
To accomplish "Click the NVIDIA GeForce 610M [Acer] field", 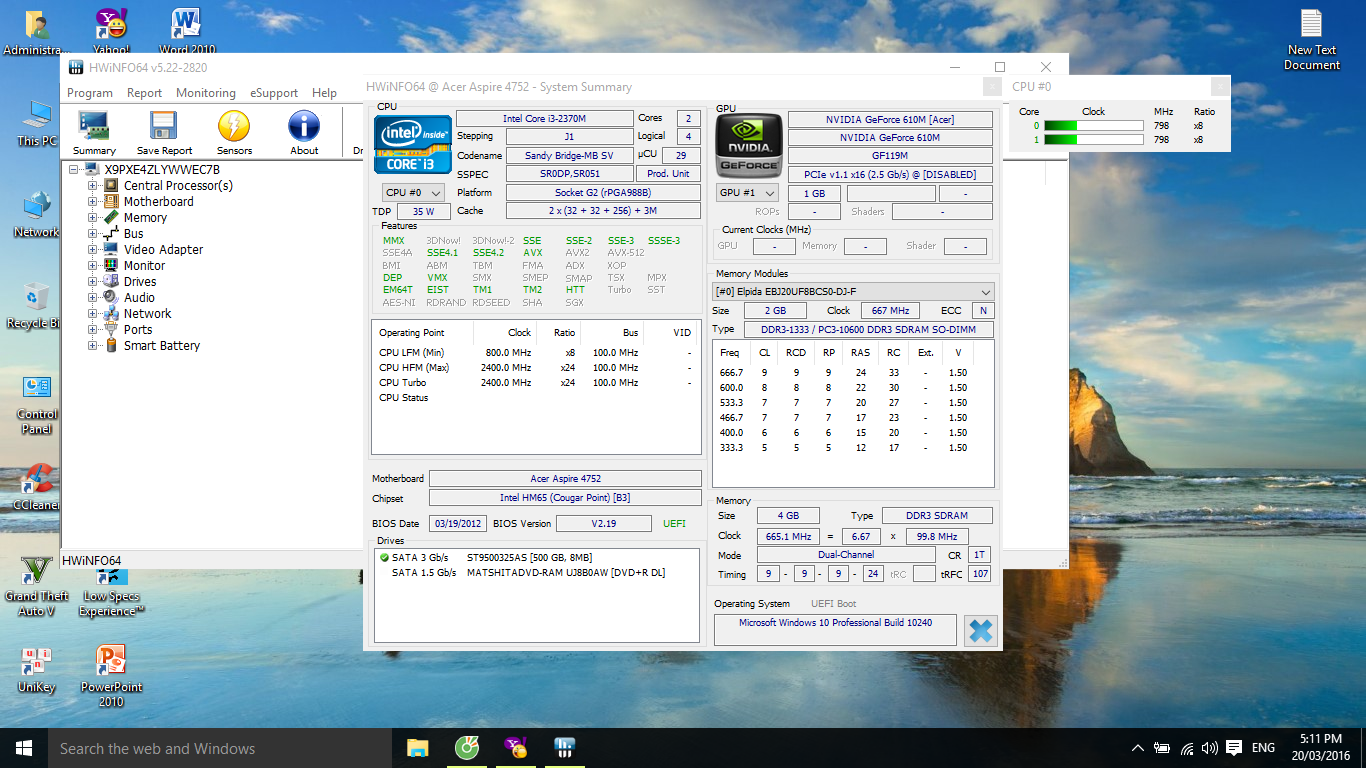I will coord(890,120).
